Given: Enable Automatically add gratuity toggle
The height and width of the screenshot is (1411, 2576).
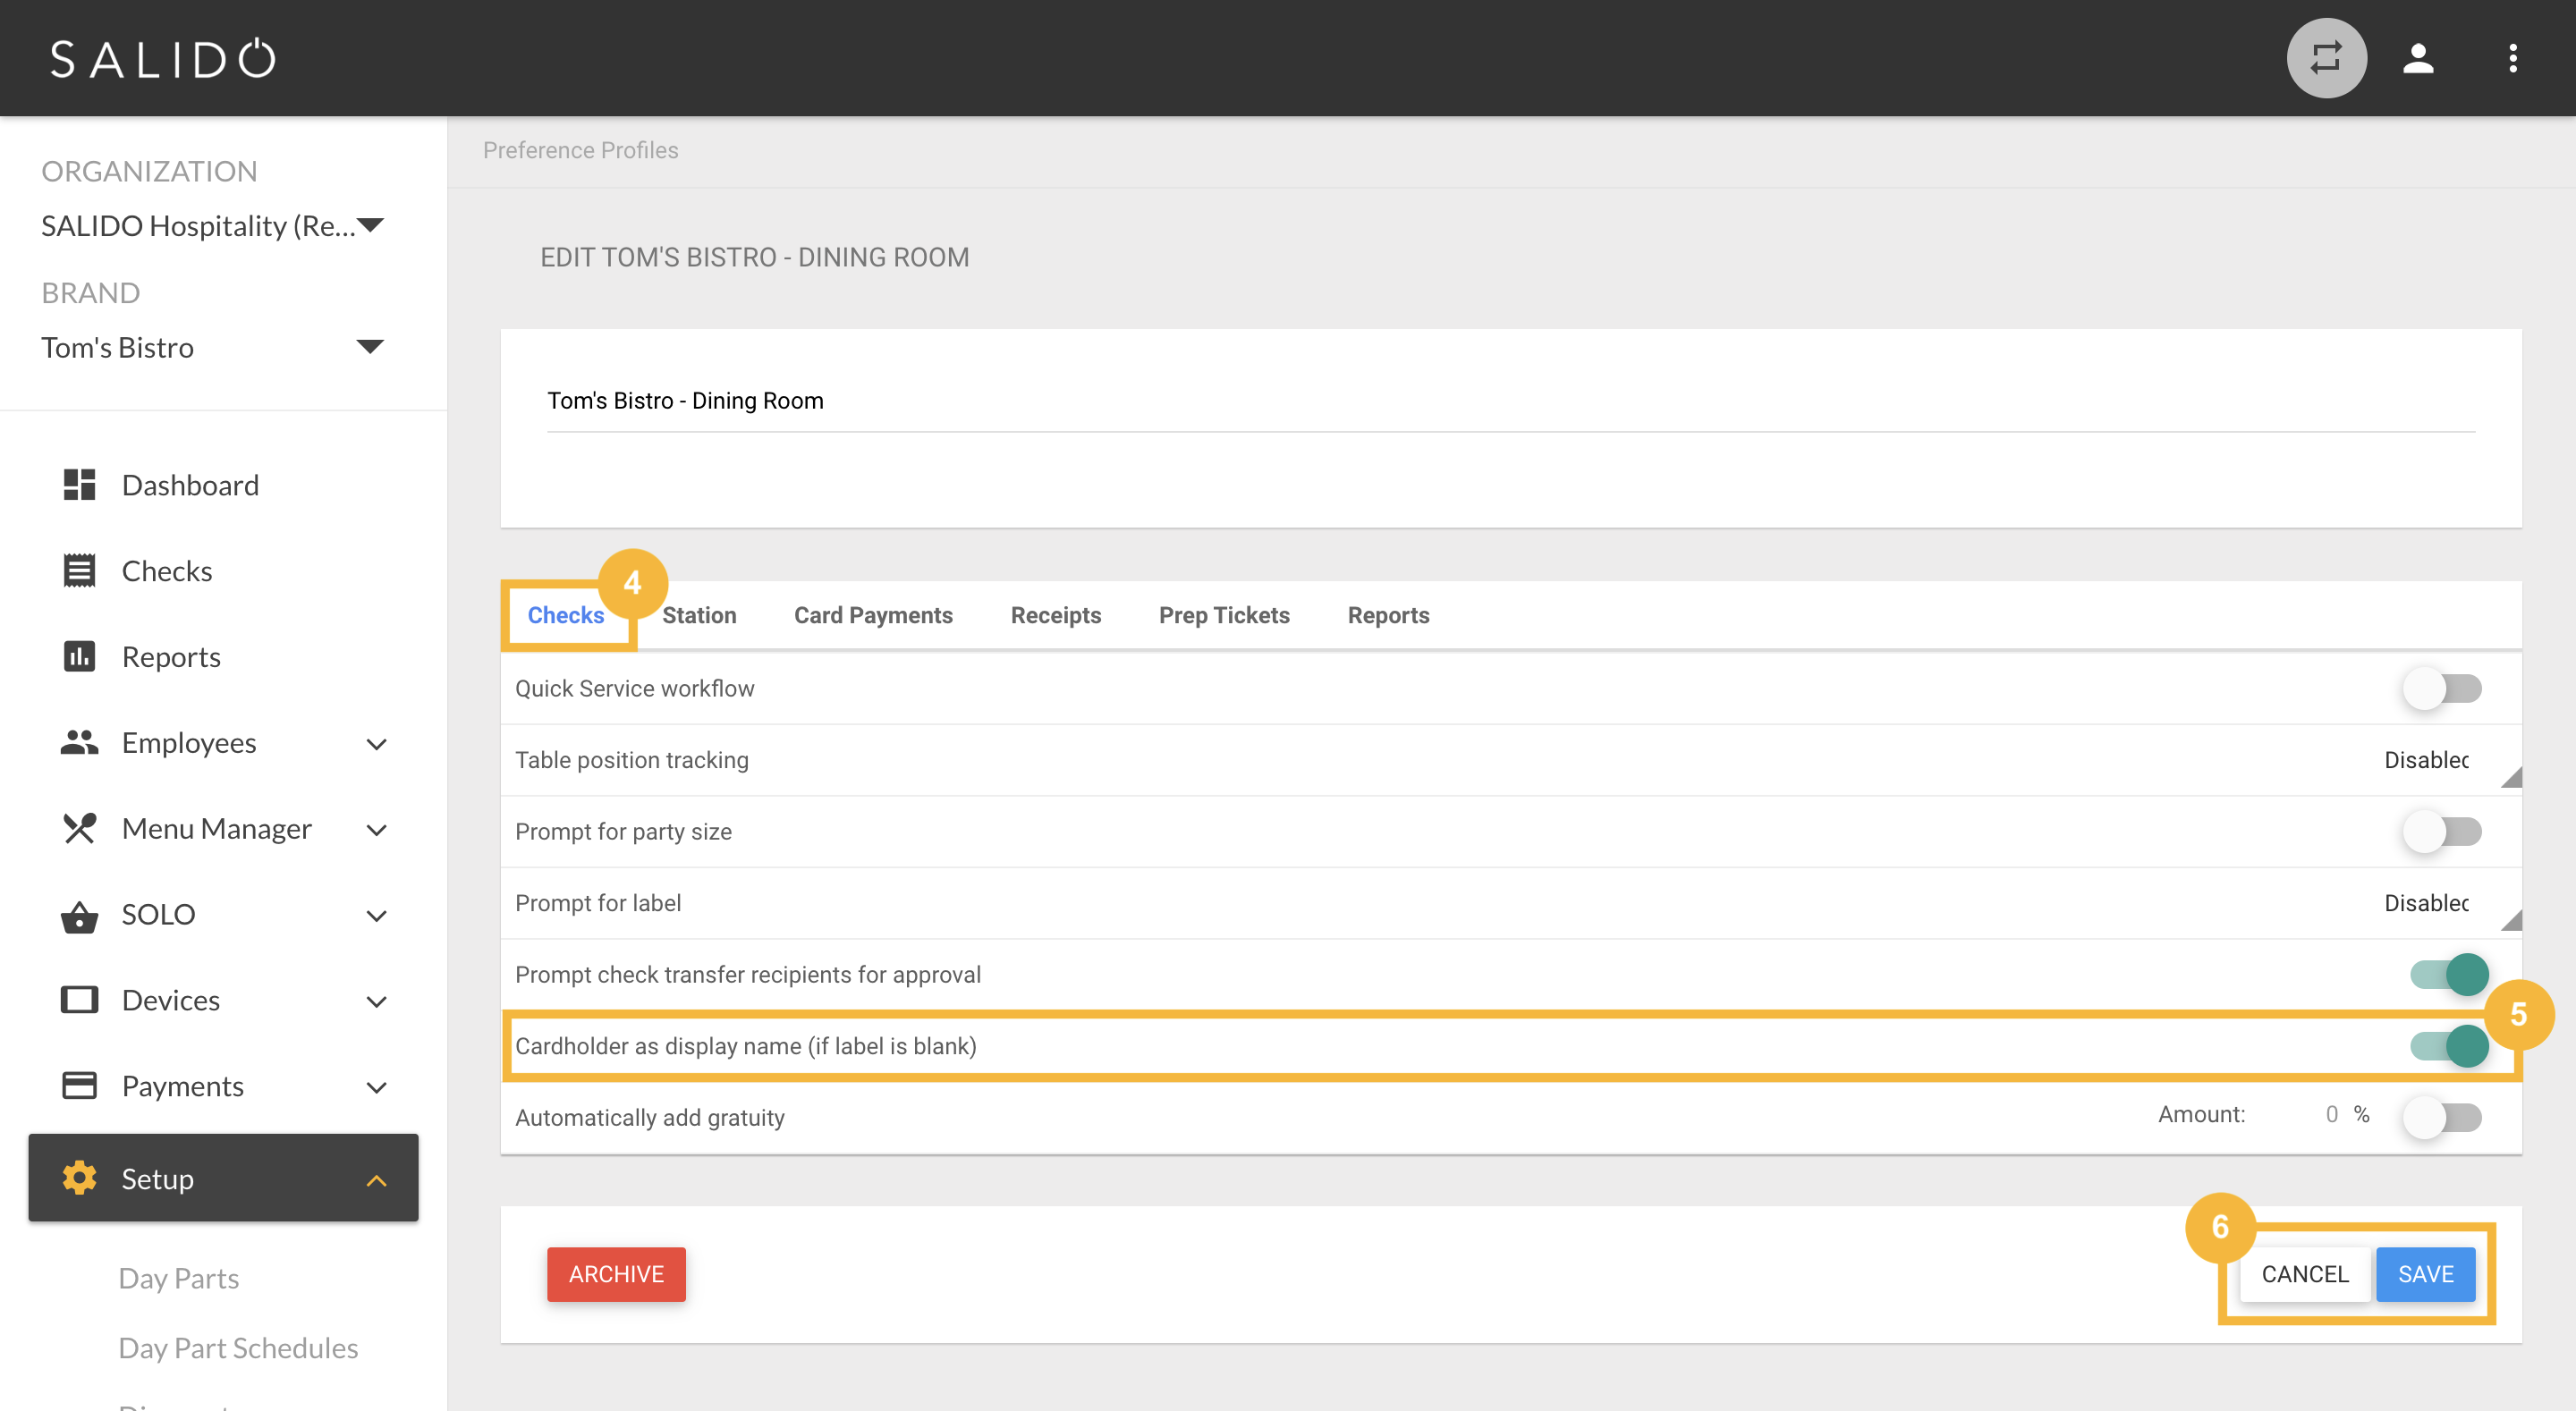Looking at the screenshot, I should 2443,1117.
